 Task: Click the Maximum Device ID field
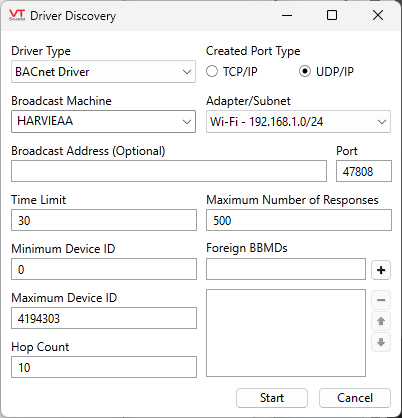coord(104,318)
